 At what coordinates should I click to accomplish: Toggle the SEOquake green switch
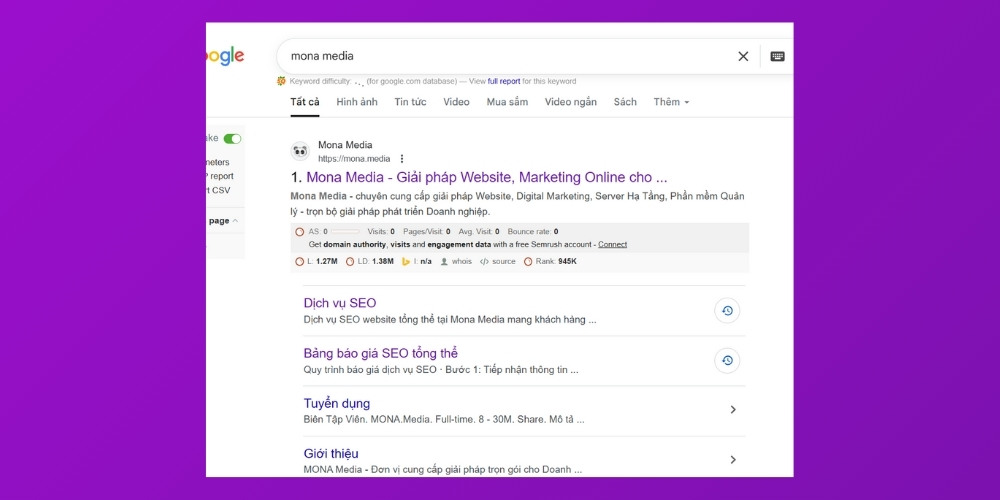coord(232,138)
